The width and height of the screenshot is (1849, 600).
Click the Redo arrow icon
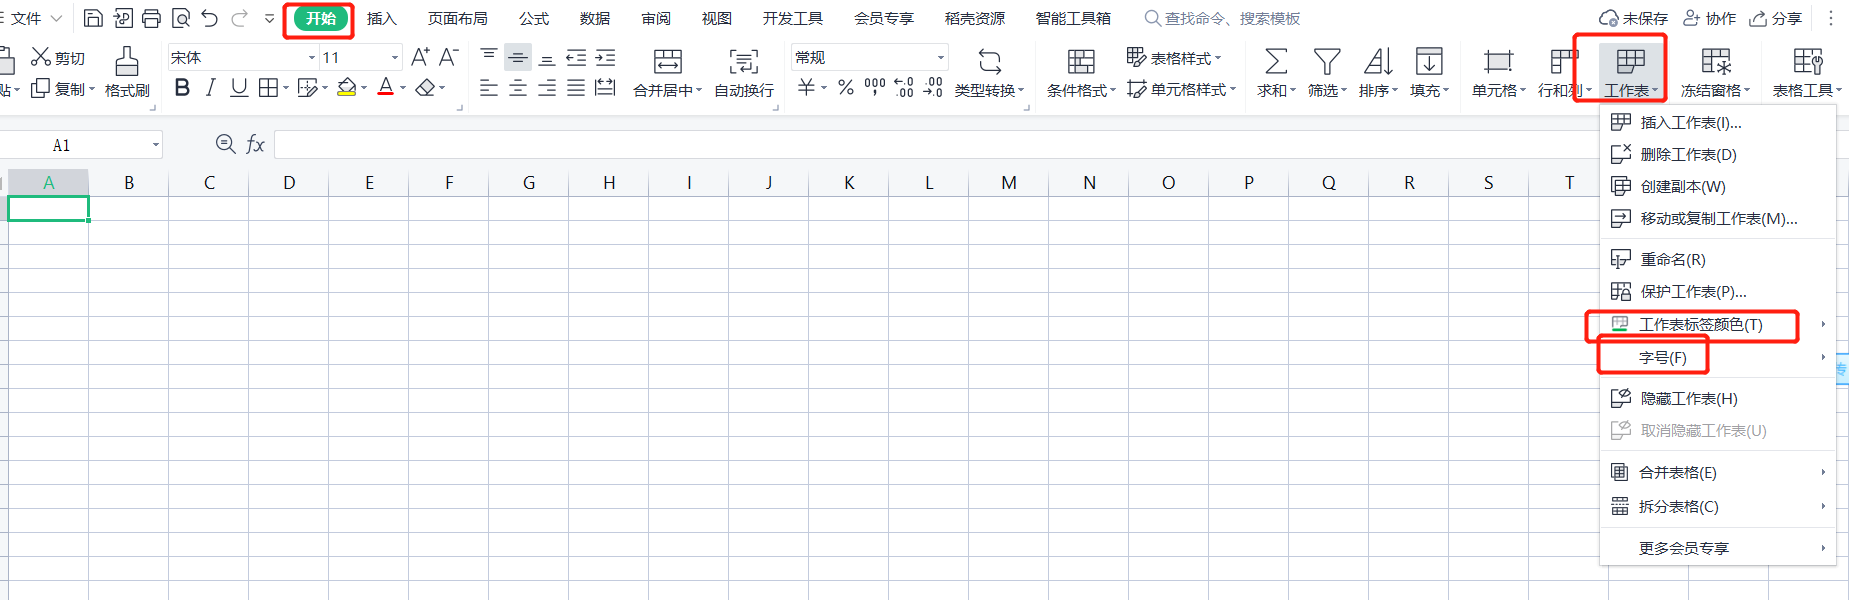tap(240, 18)
